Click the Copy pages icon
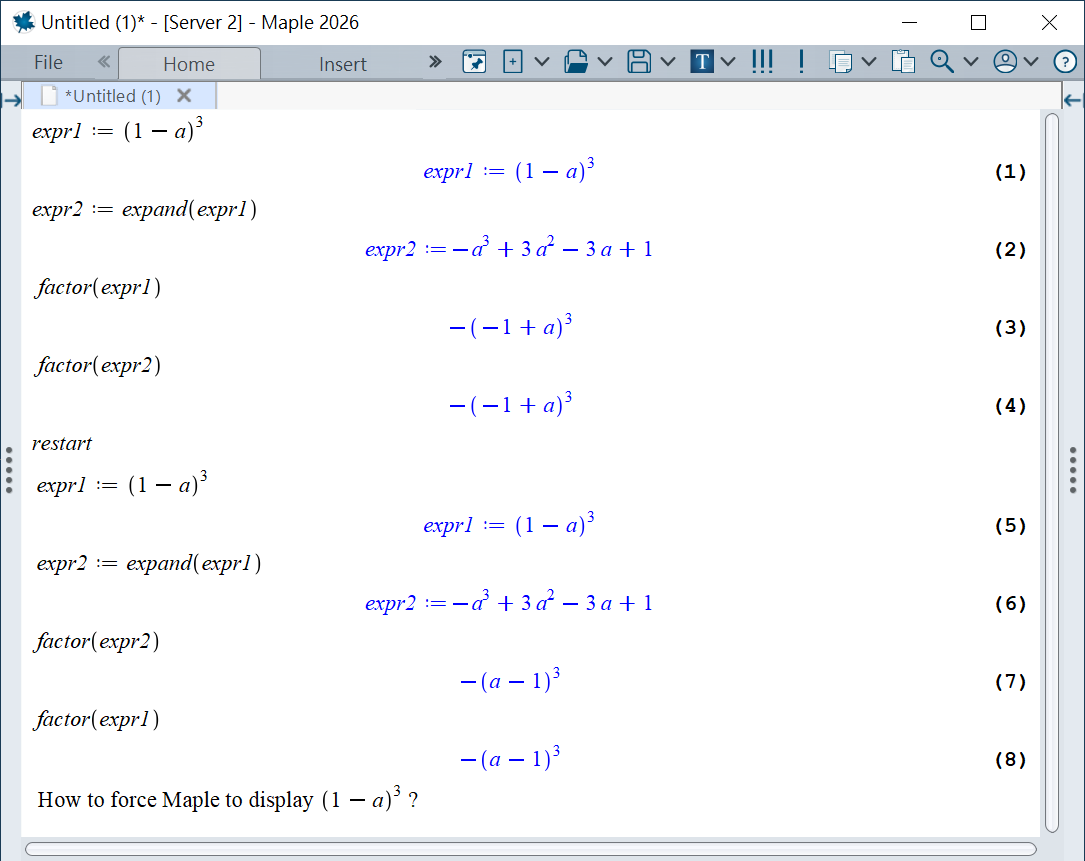This screenshot has height=861, width=1085. tap(841, 62)
